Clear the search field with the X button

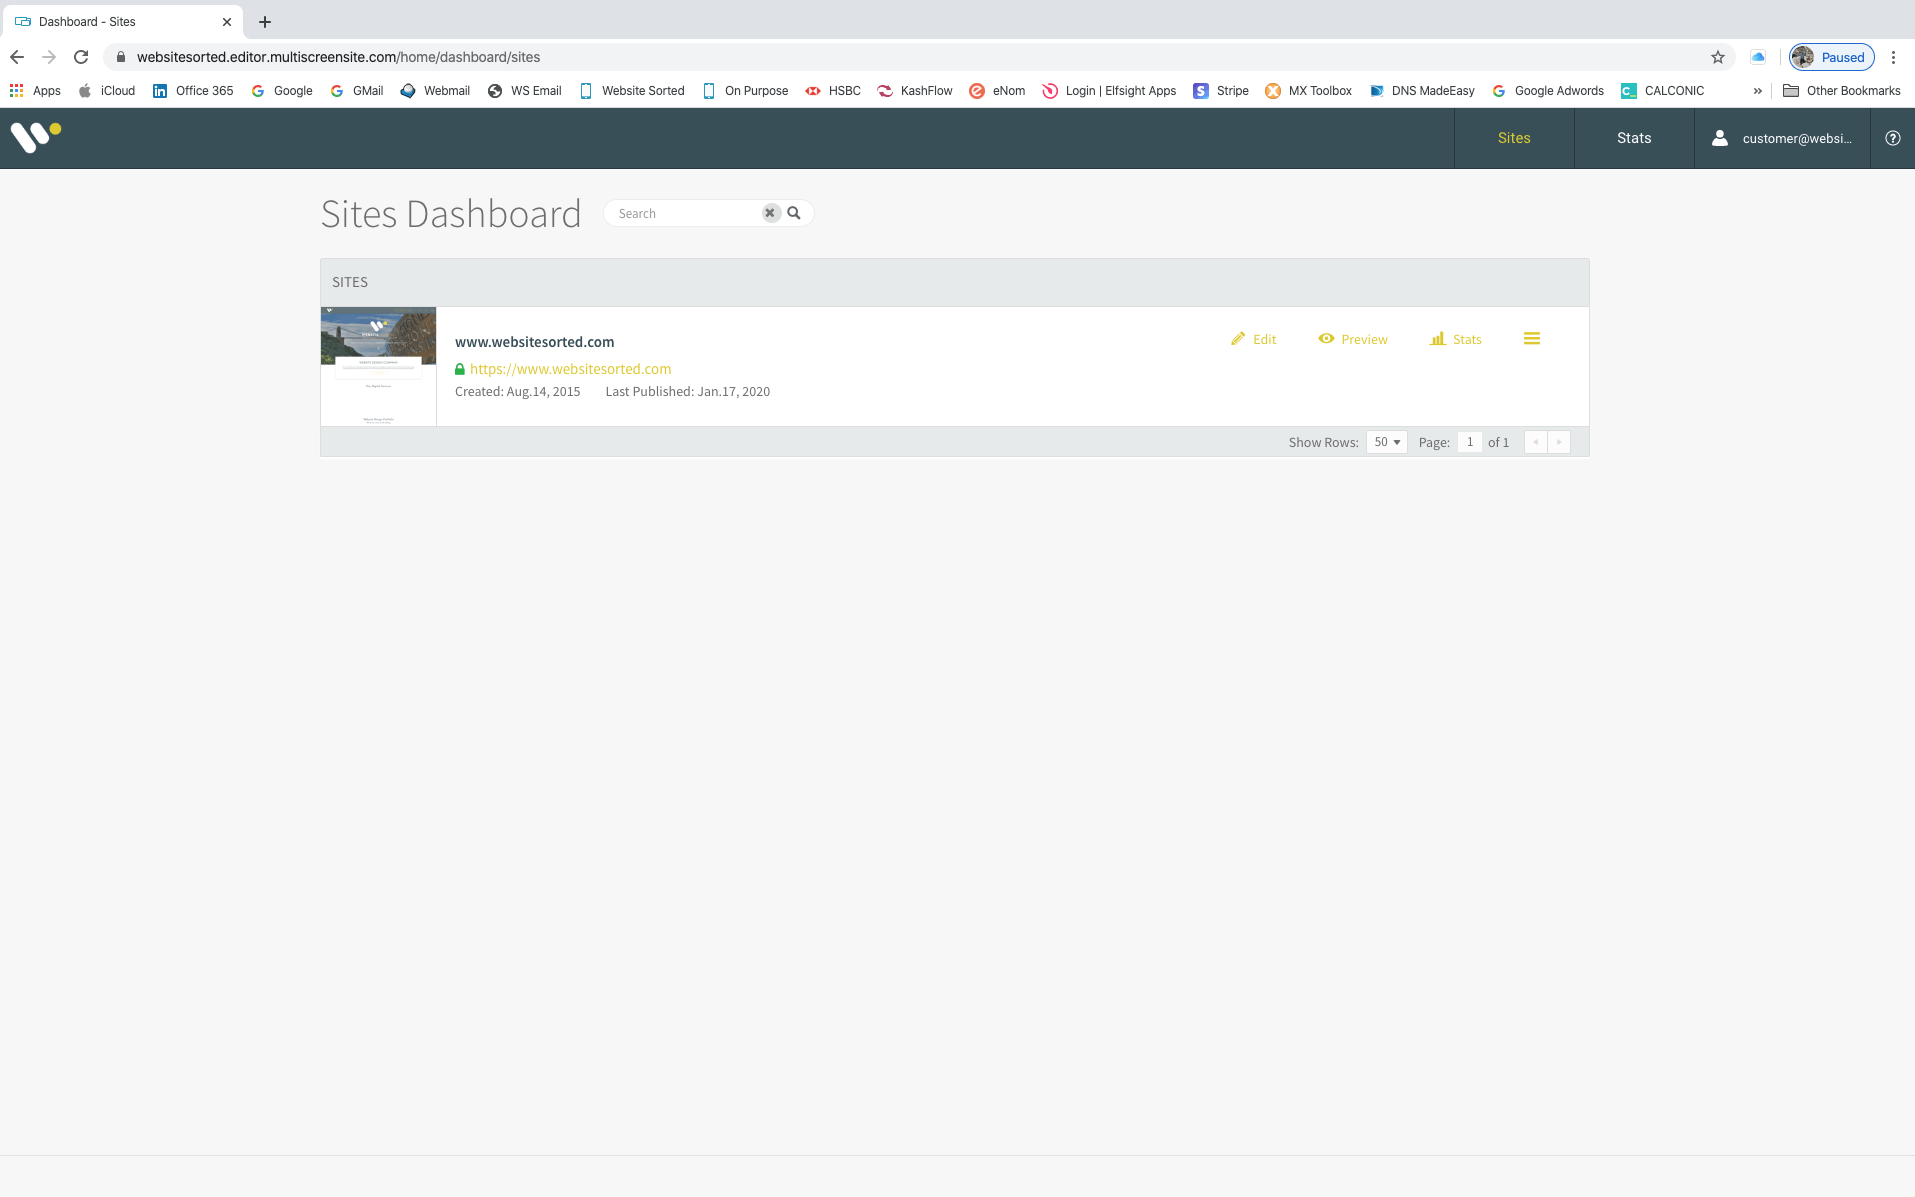[770, 212]
